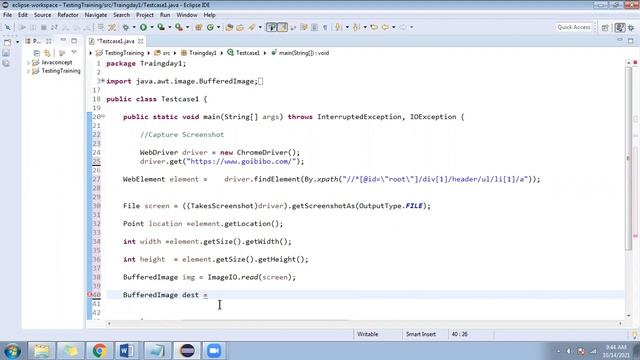Open the New Java Class dropdown arrow

click(x=218, y=27)
